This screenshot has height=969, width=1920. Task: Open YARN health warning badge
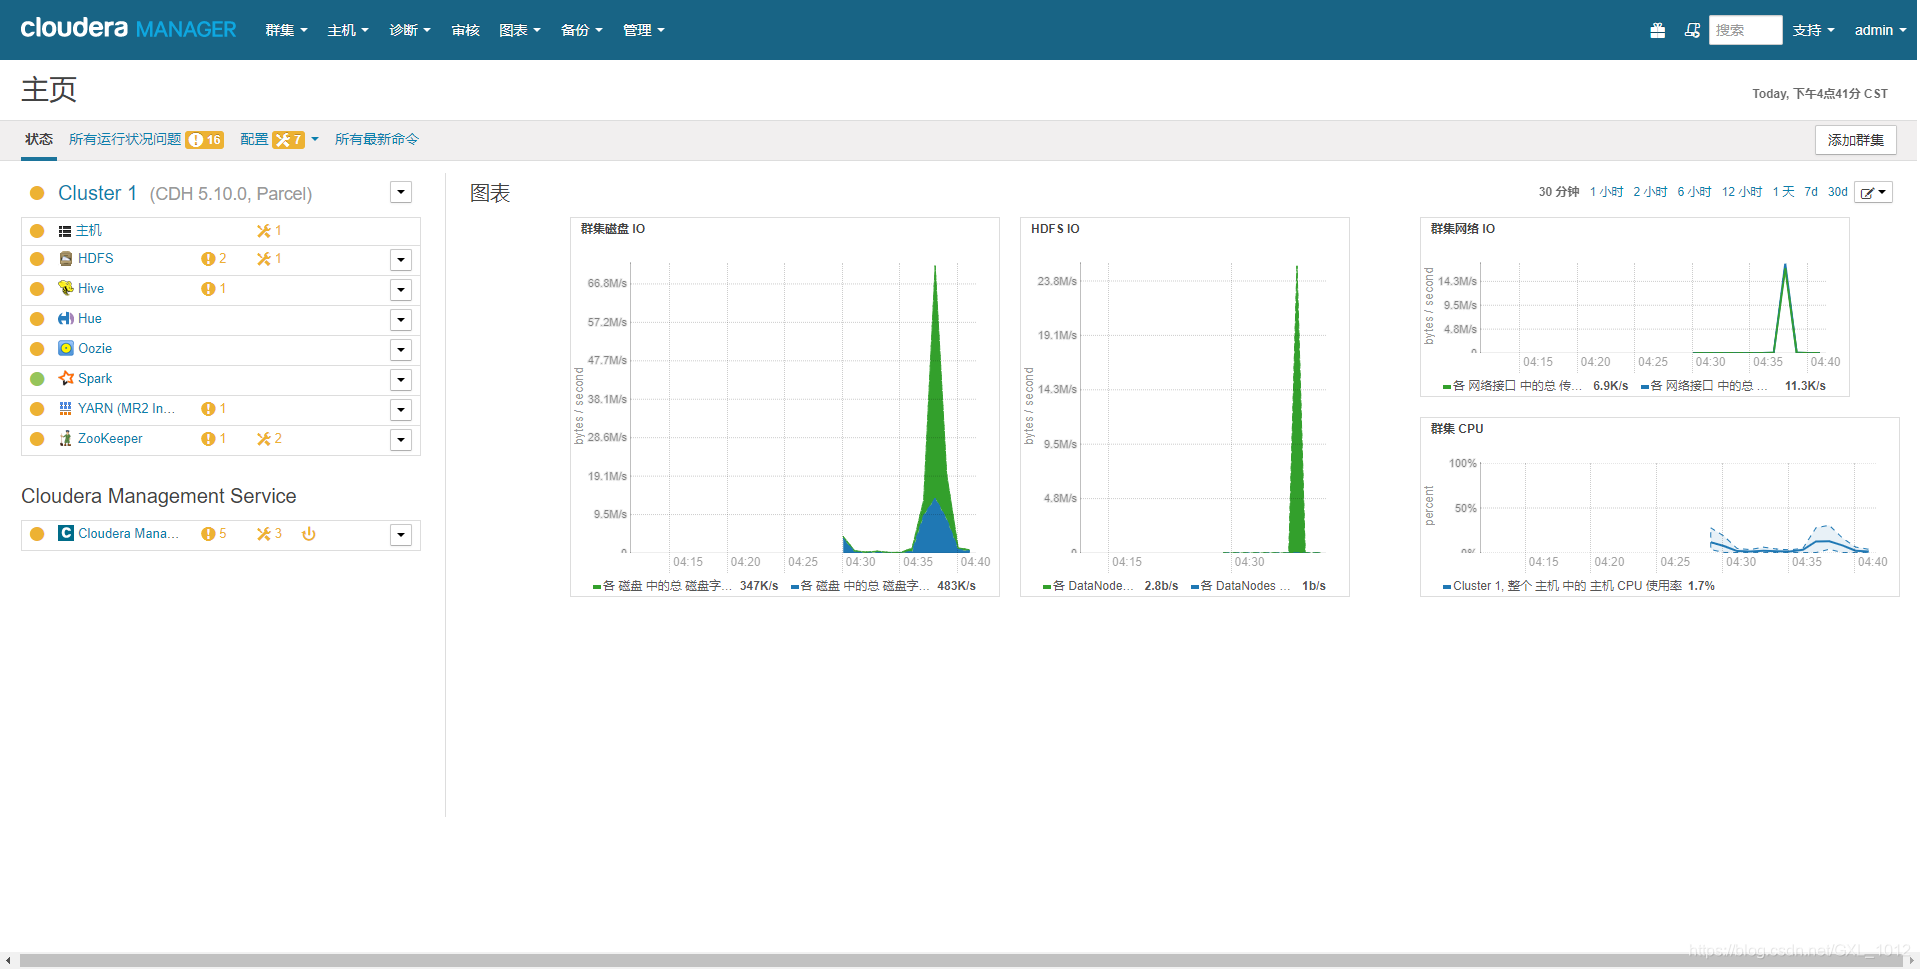tap(213, 409)
